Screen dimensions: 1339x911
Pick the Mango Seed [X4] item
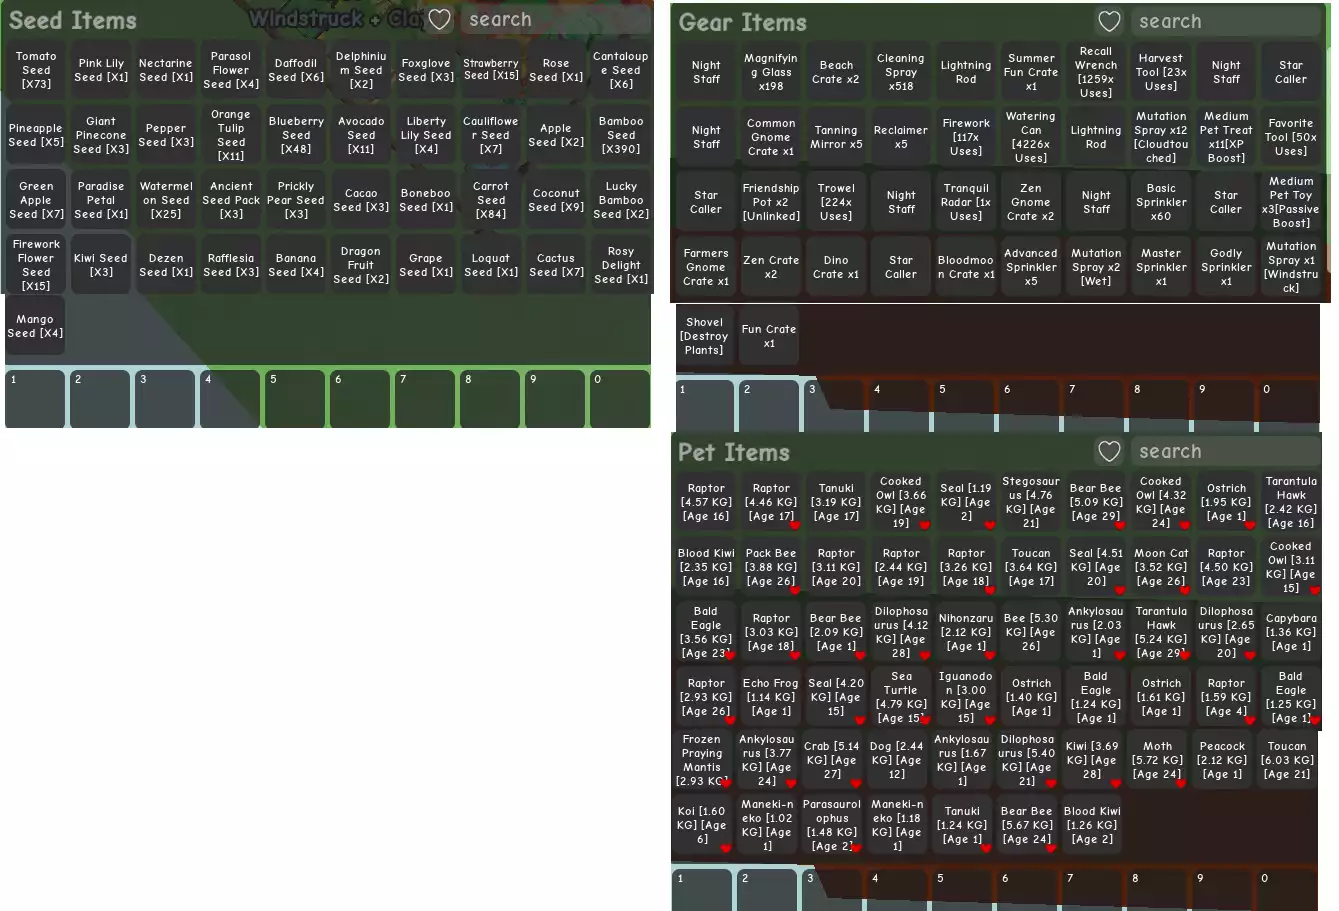[x=36, y=326]
